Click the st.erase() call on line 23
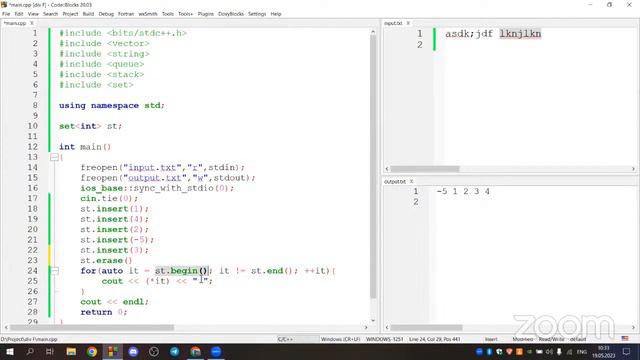The height and width of the screenshot is (360, 640). [x=106, y=260]
